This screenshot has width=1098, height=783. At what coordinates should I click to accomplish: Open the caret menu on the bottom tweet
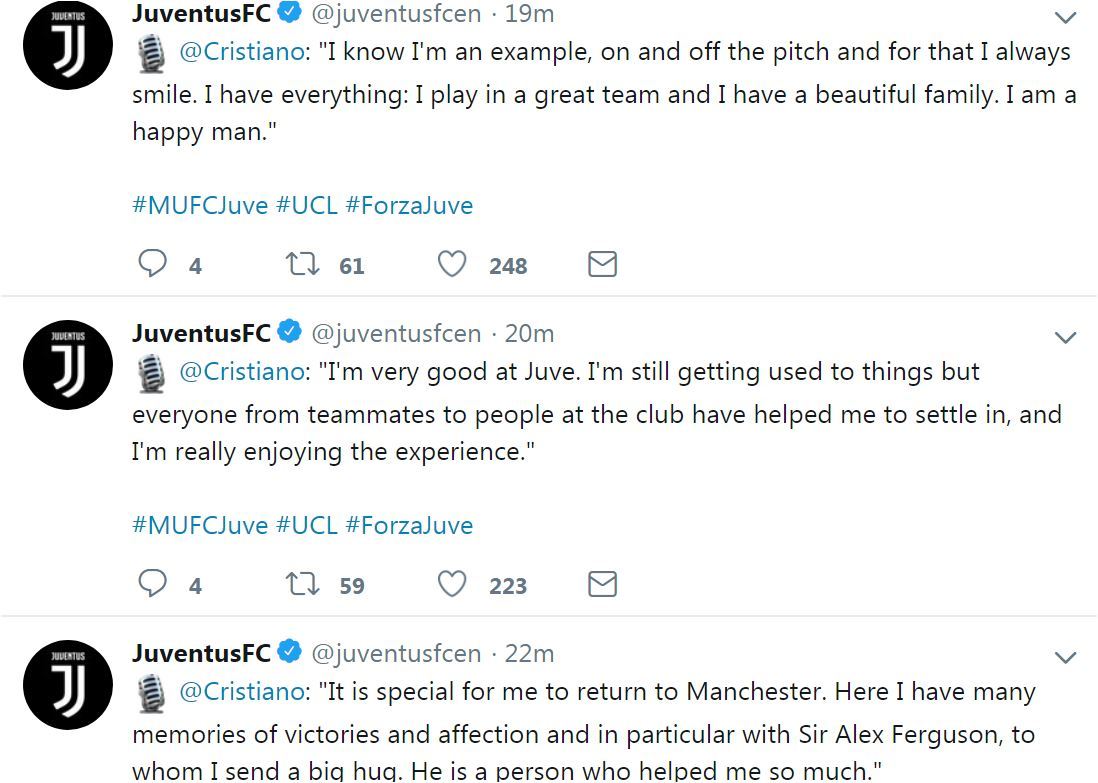(1065, 657)
